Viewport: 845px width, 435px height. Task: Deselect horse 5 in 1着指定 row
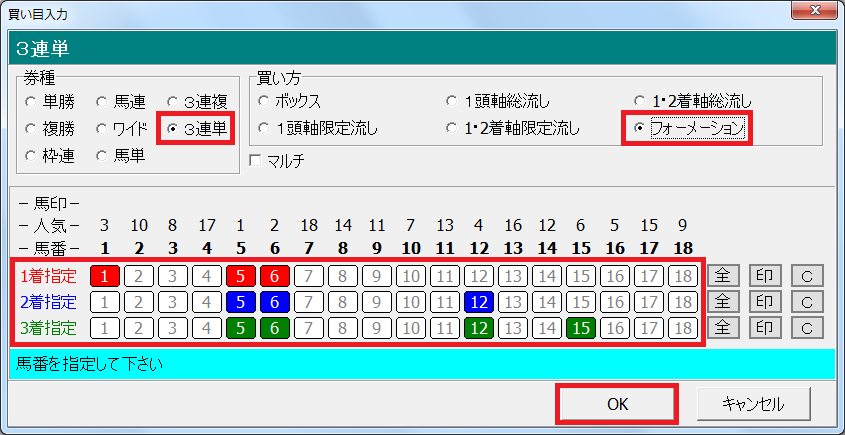coord(241,277)
